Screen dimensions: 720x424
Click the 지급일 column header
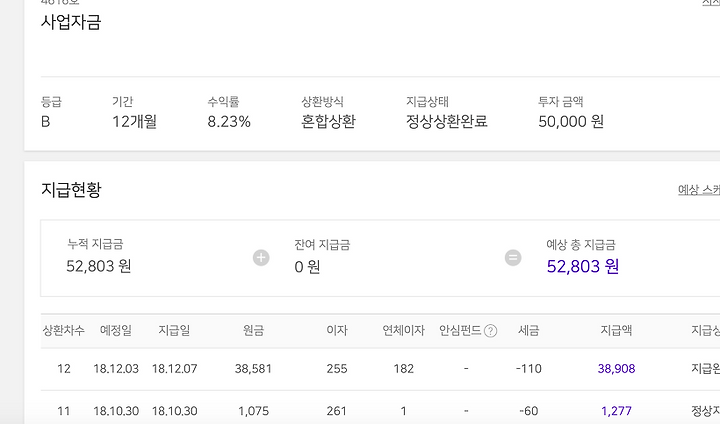174,331
